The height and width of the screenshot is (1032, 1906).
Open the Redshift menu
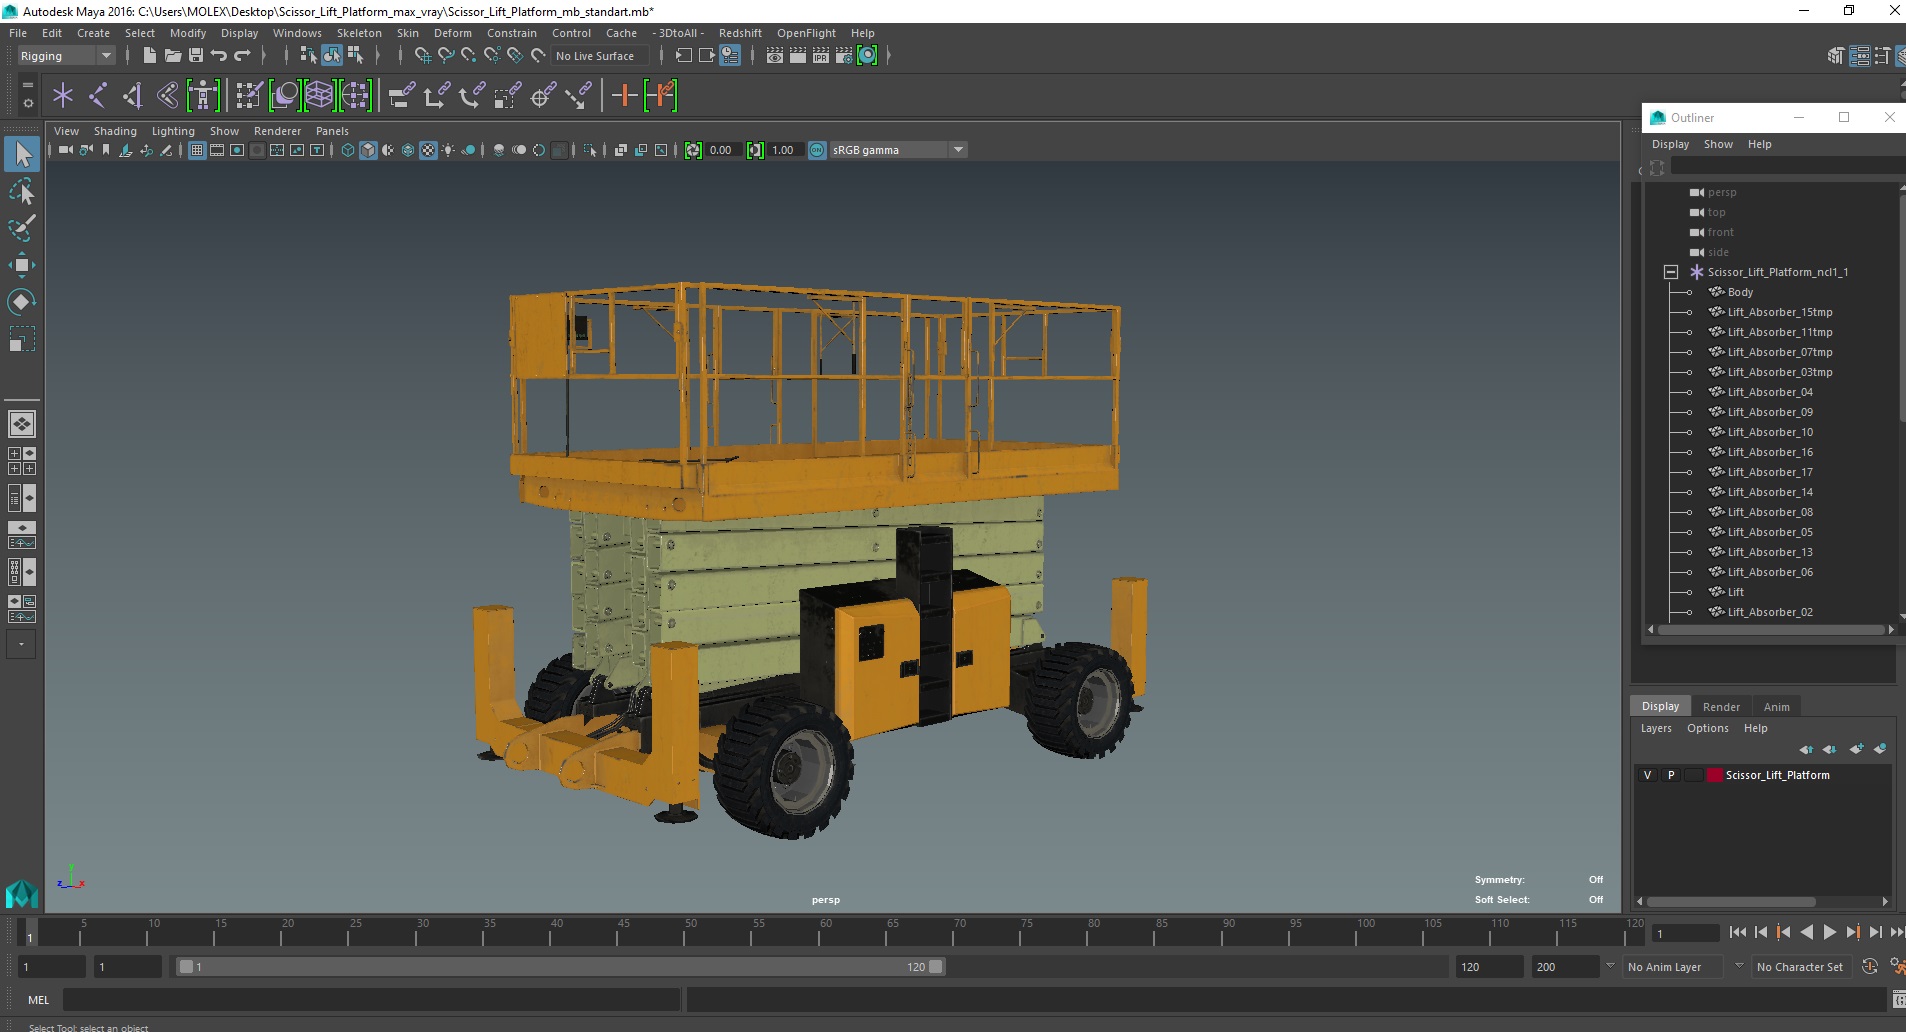coord(740,33)
